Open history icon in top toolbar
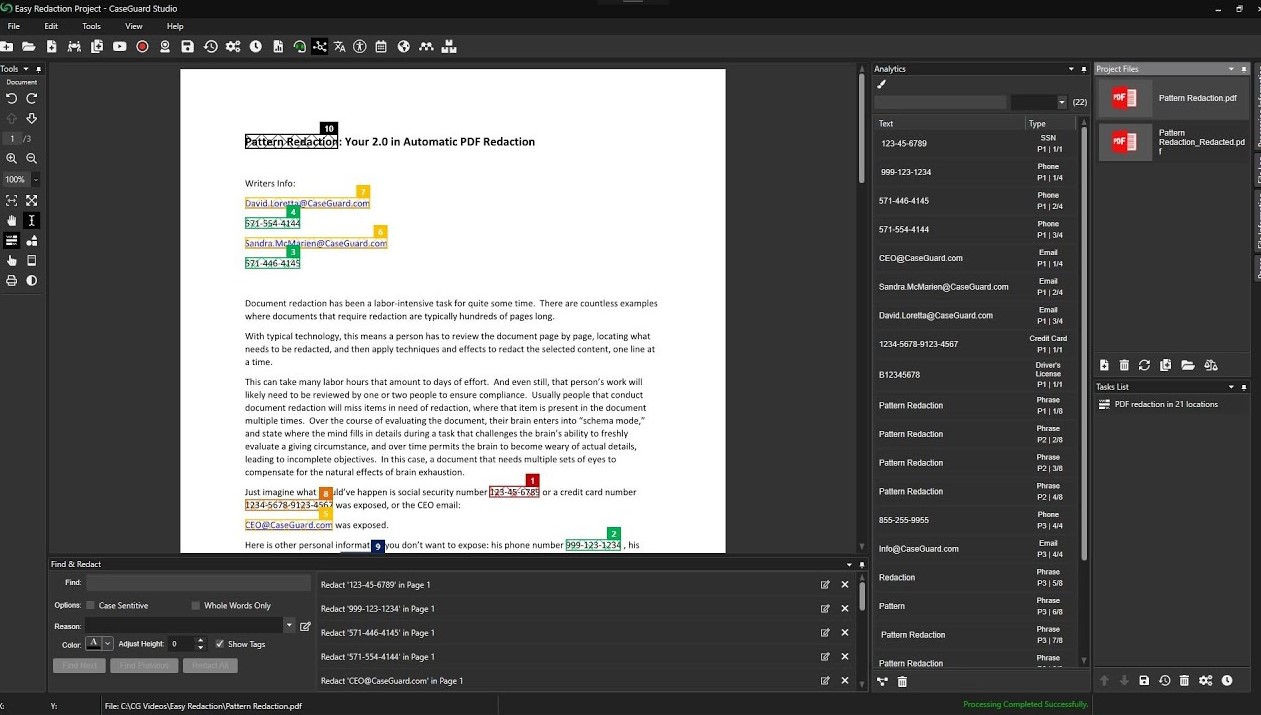 click(x=210, y=46)
